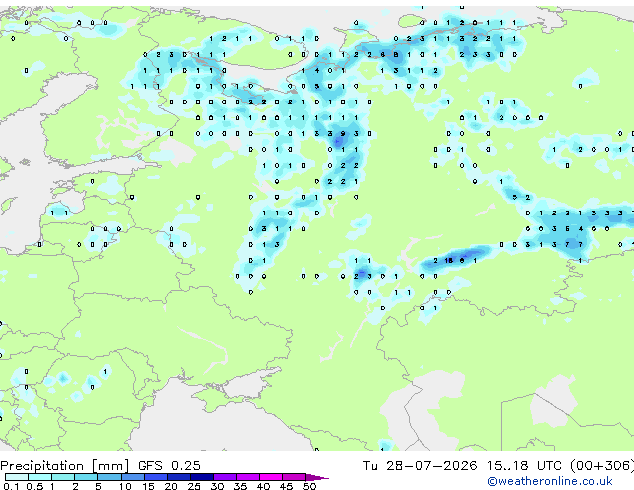The width and height of the screenshot is (634, 490).
Task: Click the above-50 arrow tip of legend
Action: [x=317, y=477]
